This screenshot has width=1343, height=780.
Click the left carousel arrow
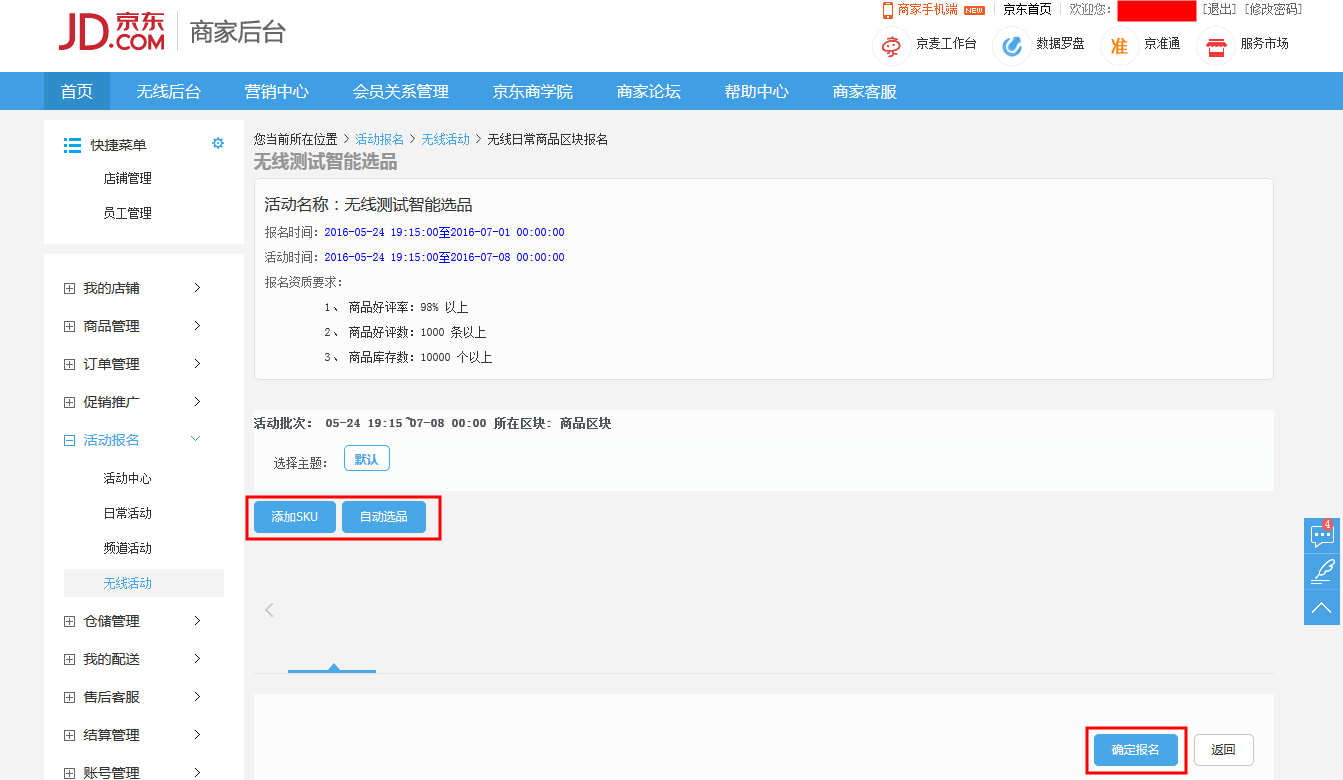[x=269, y=610]
